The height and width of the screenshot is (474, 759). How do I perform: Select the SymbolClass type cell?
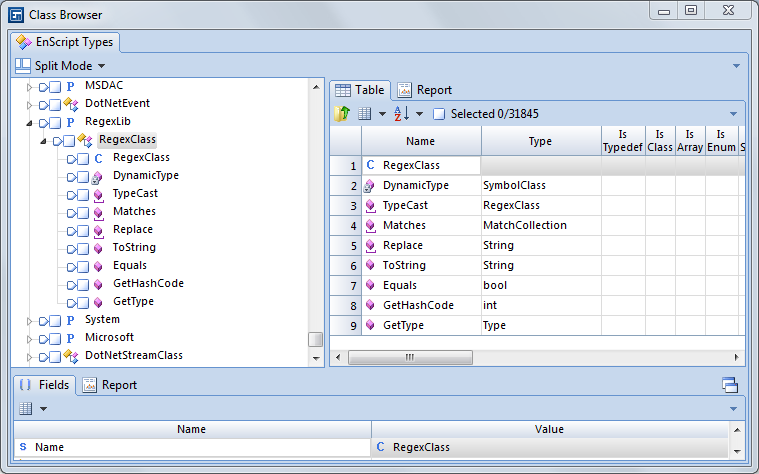(541, 185)
